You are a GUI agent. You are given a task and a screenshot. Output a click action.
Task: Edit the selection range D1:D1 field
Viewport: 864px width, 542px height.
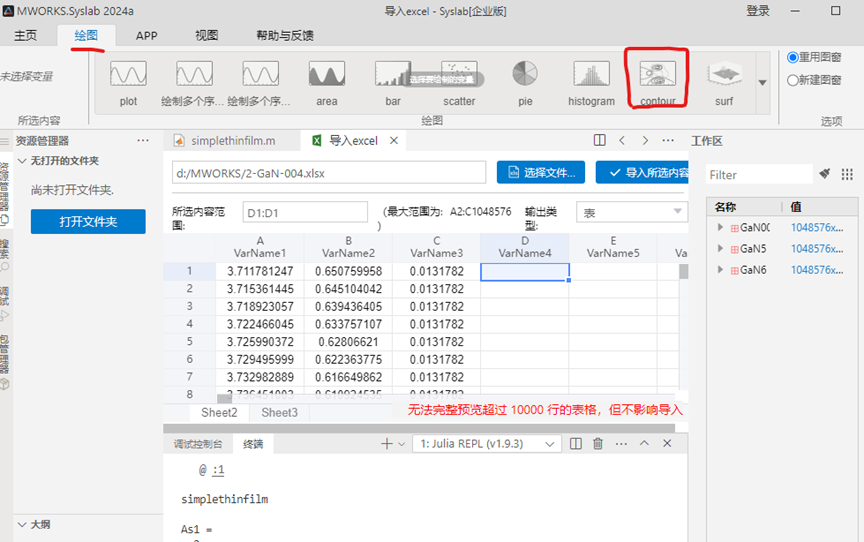click(305, 213)
